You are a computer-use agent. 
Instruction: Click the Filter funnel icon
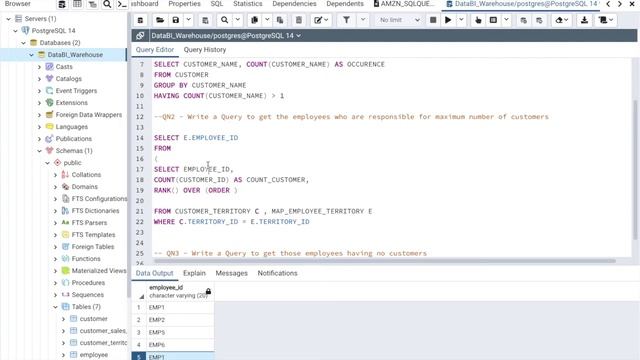pyautogui.click(x=346, y=20)
